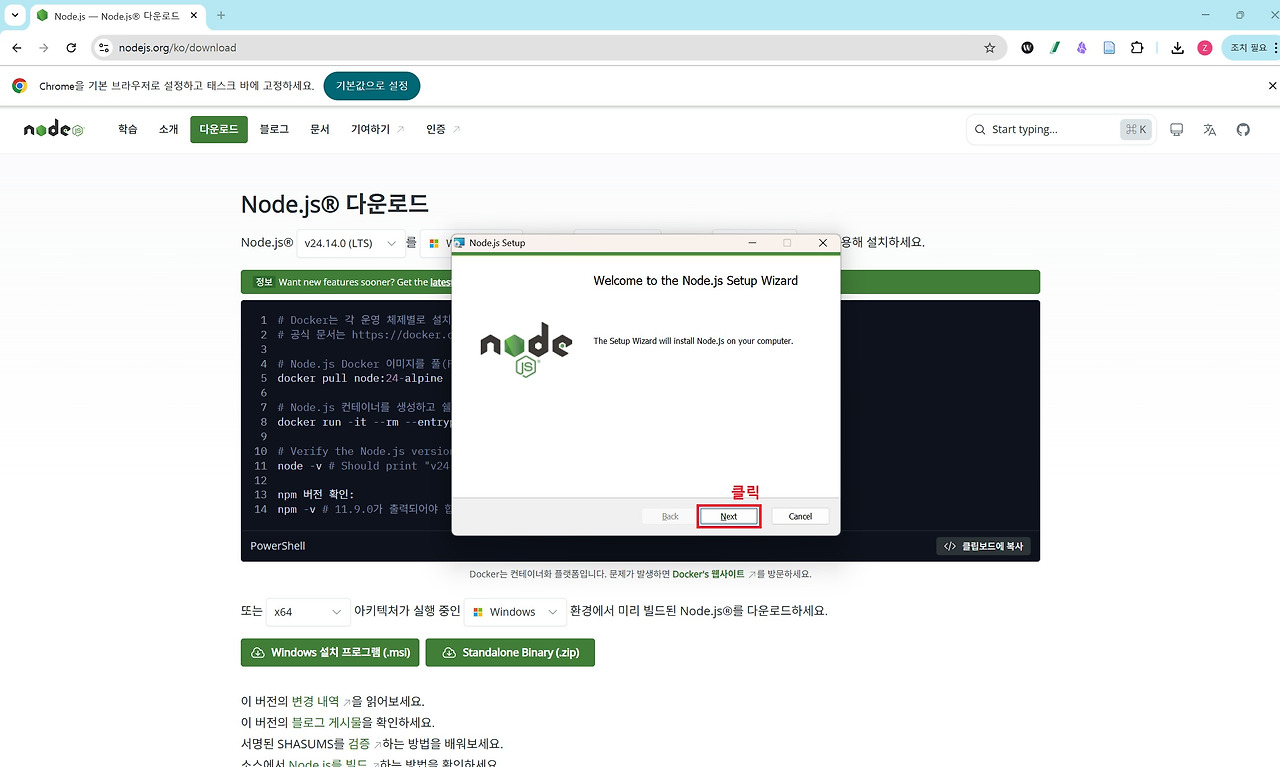Image resolution: width=1280 pixels, height=767 pixels.
Task: Download the Standalone Binary (.zip)
Action: (510, 652)
